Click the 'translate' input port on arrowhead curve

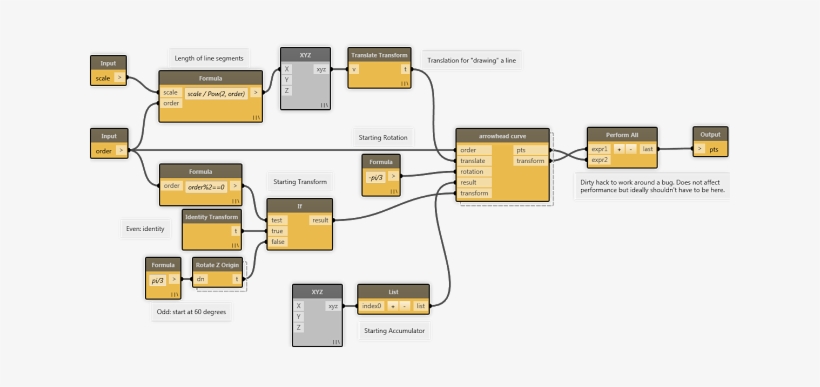(474, 161)
